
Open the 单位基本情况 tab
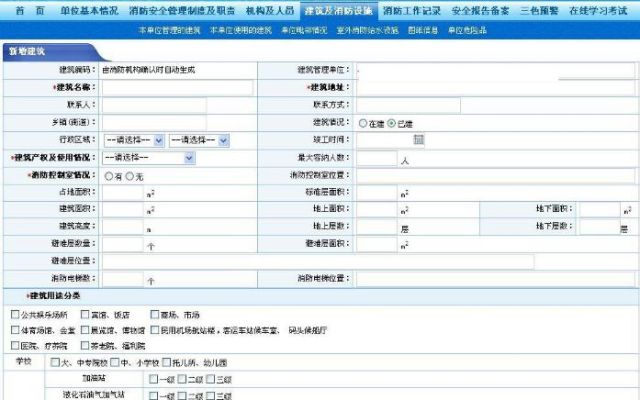point(89,11)
